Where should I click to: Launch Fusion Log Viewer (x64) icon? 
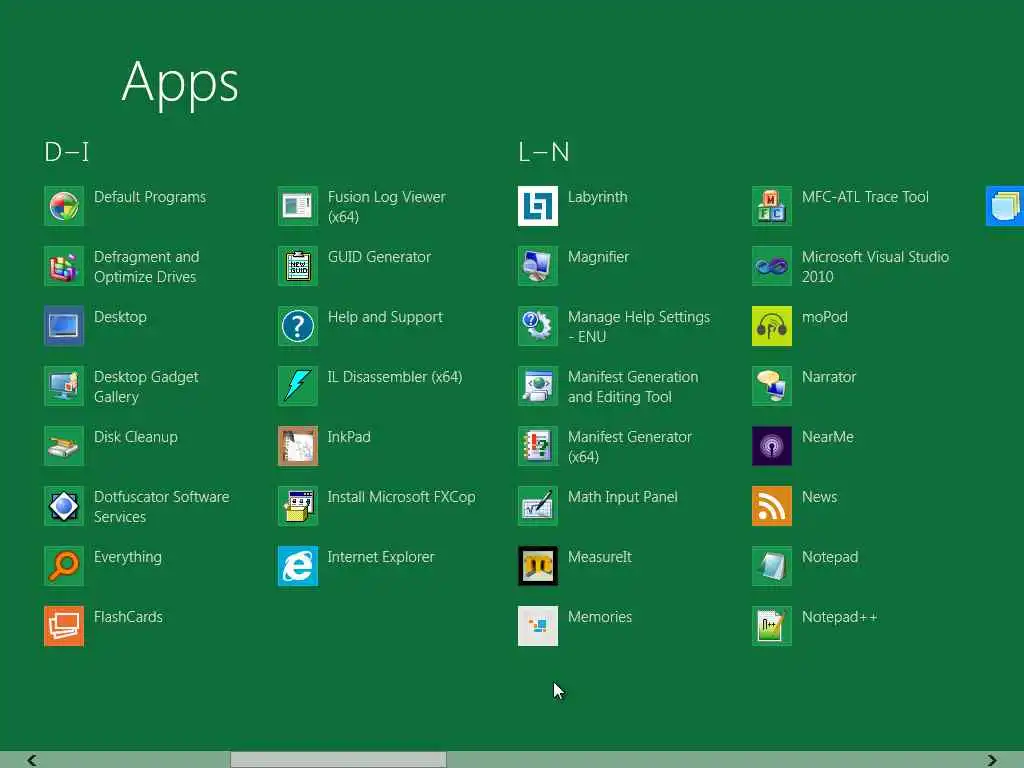pyautogui.click(x=298, y=206)
